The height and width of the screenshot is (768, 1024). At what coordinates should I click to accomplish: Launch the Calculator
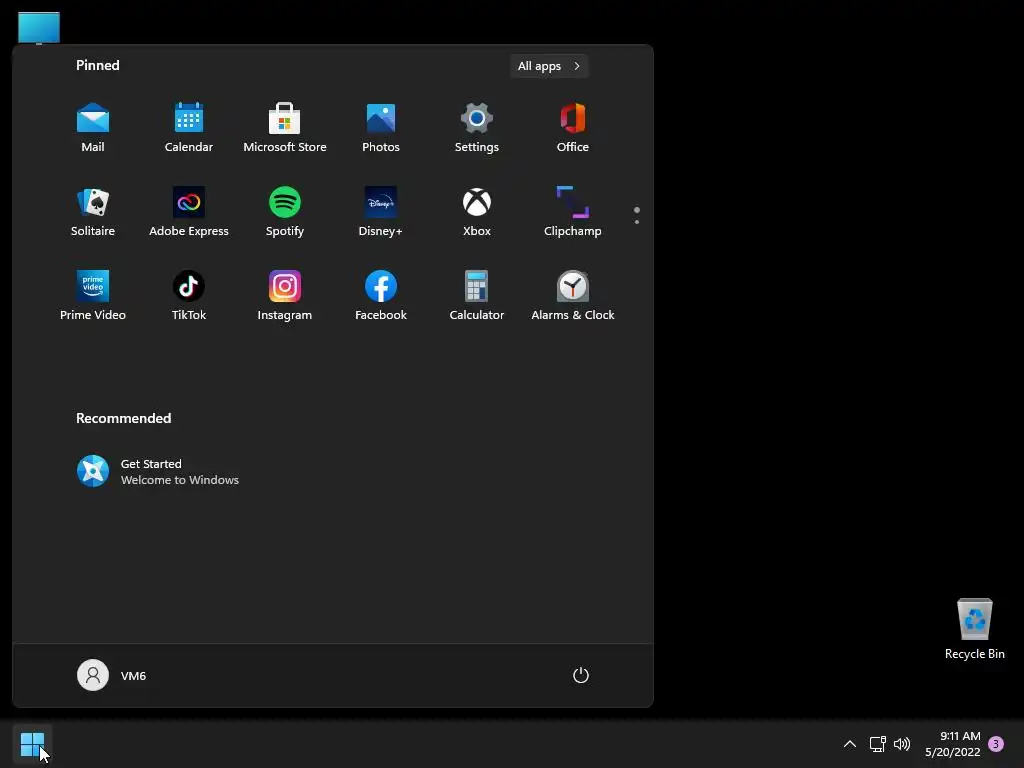(477, 296)
